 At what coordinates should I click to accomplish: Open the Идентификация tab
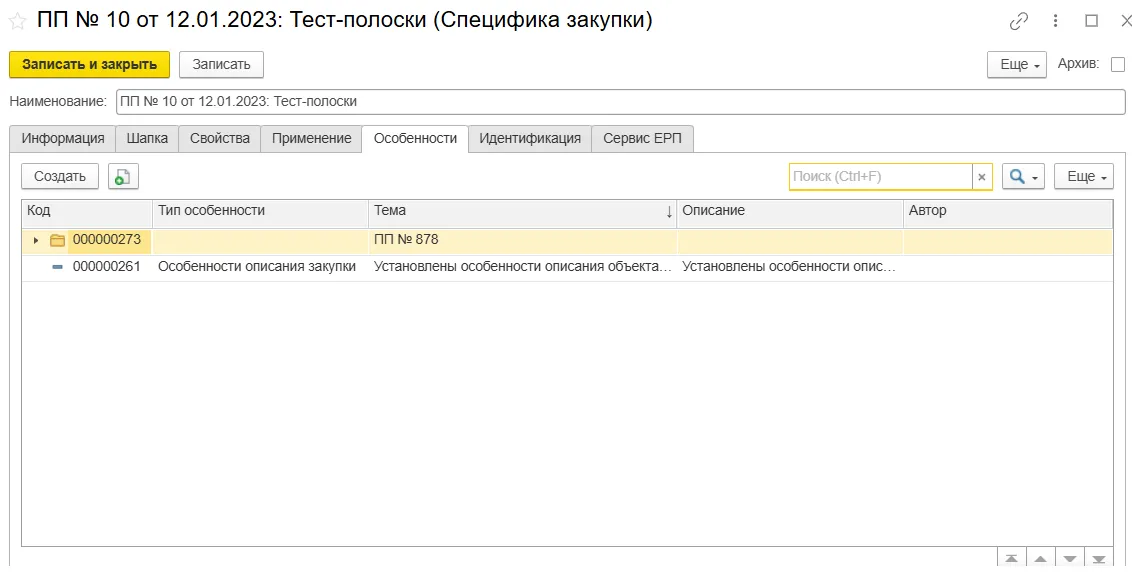click(x=530, y=139)
